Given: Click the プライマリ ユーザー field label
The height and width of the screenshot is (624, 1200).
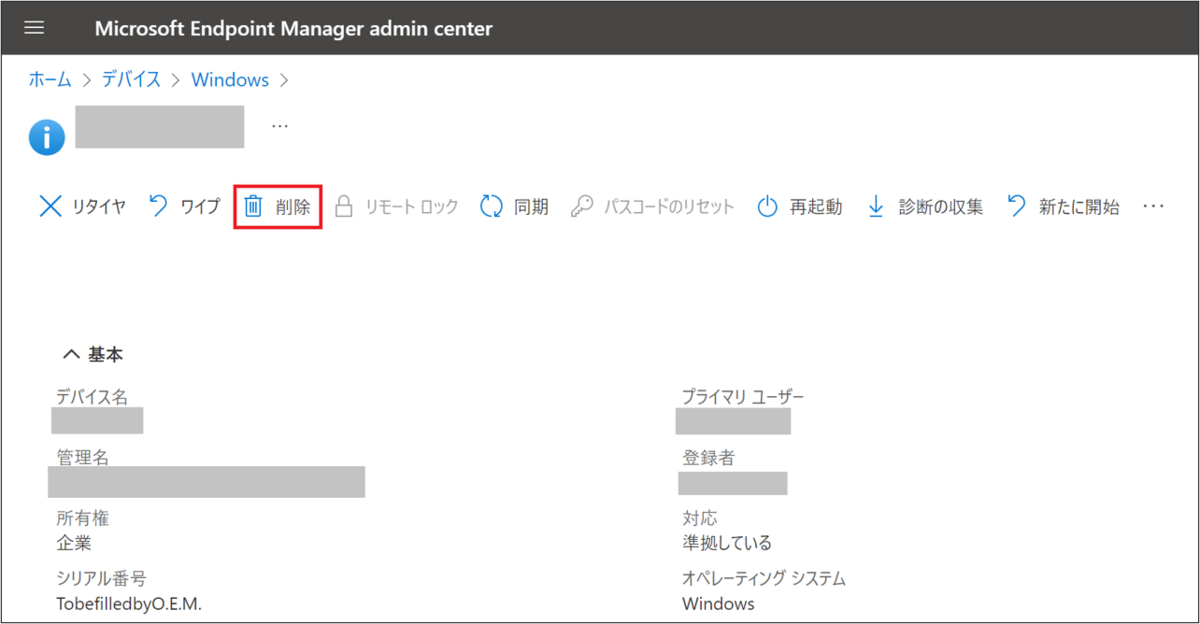Looking at the screenshot, I should click(743, 397).
